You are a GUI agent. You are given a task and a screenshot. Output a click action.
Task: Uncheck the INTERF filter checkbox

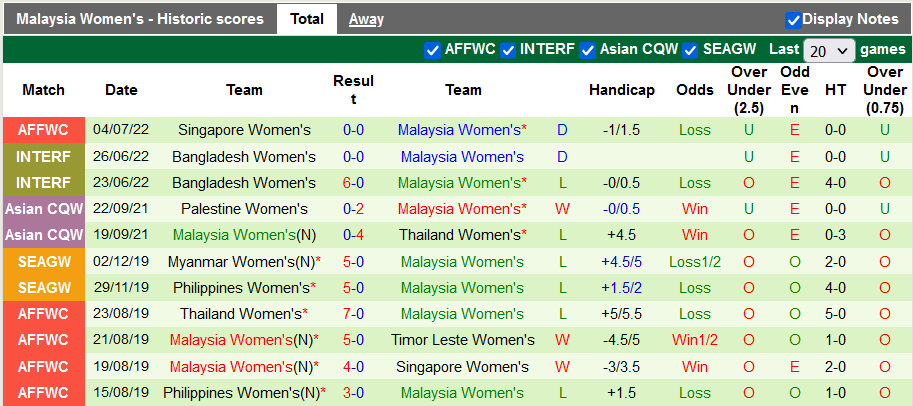click(x=508, y=49)
